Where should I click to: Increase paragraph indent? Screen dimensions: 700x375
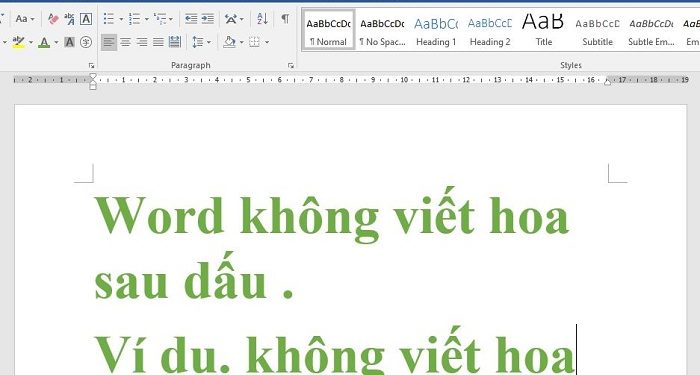point(208,19)
